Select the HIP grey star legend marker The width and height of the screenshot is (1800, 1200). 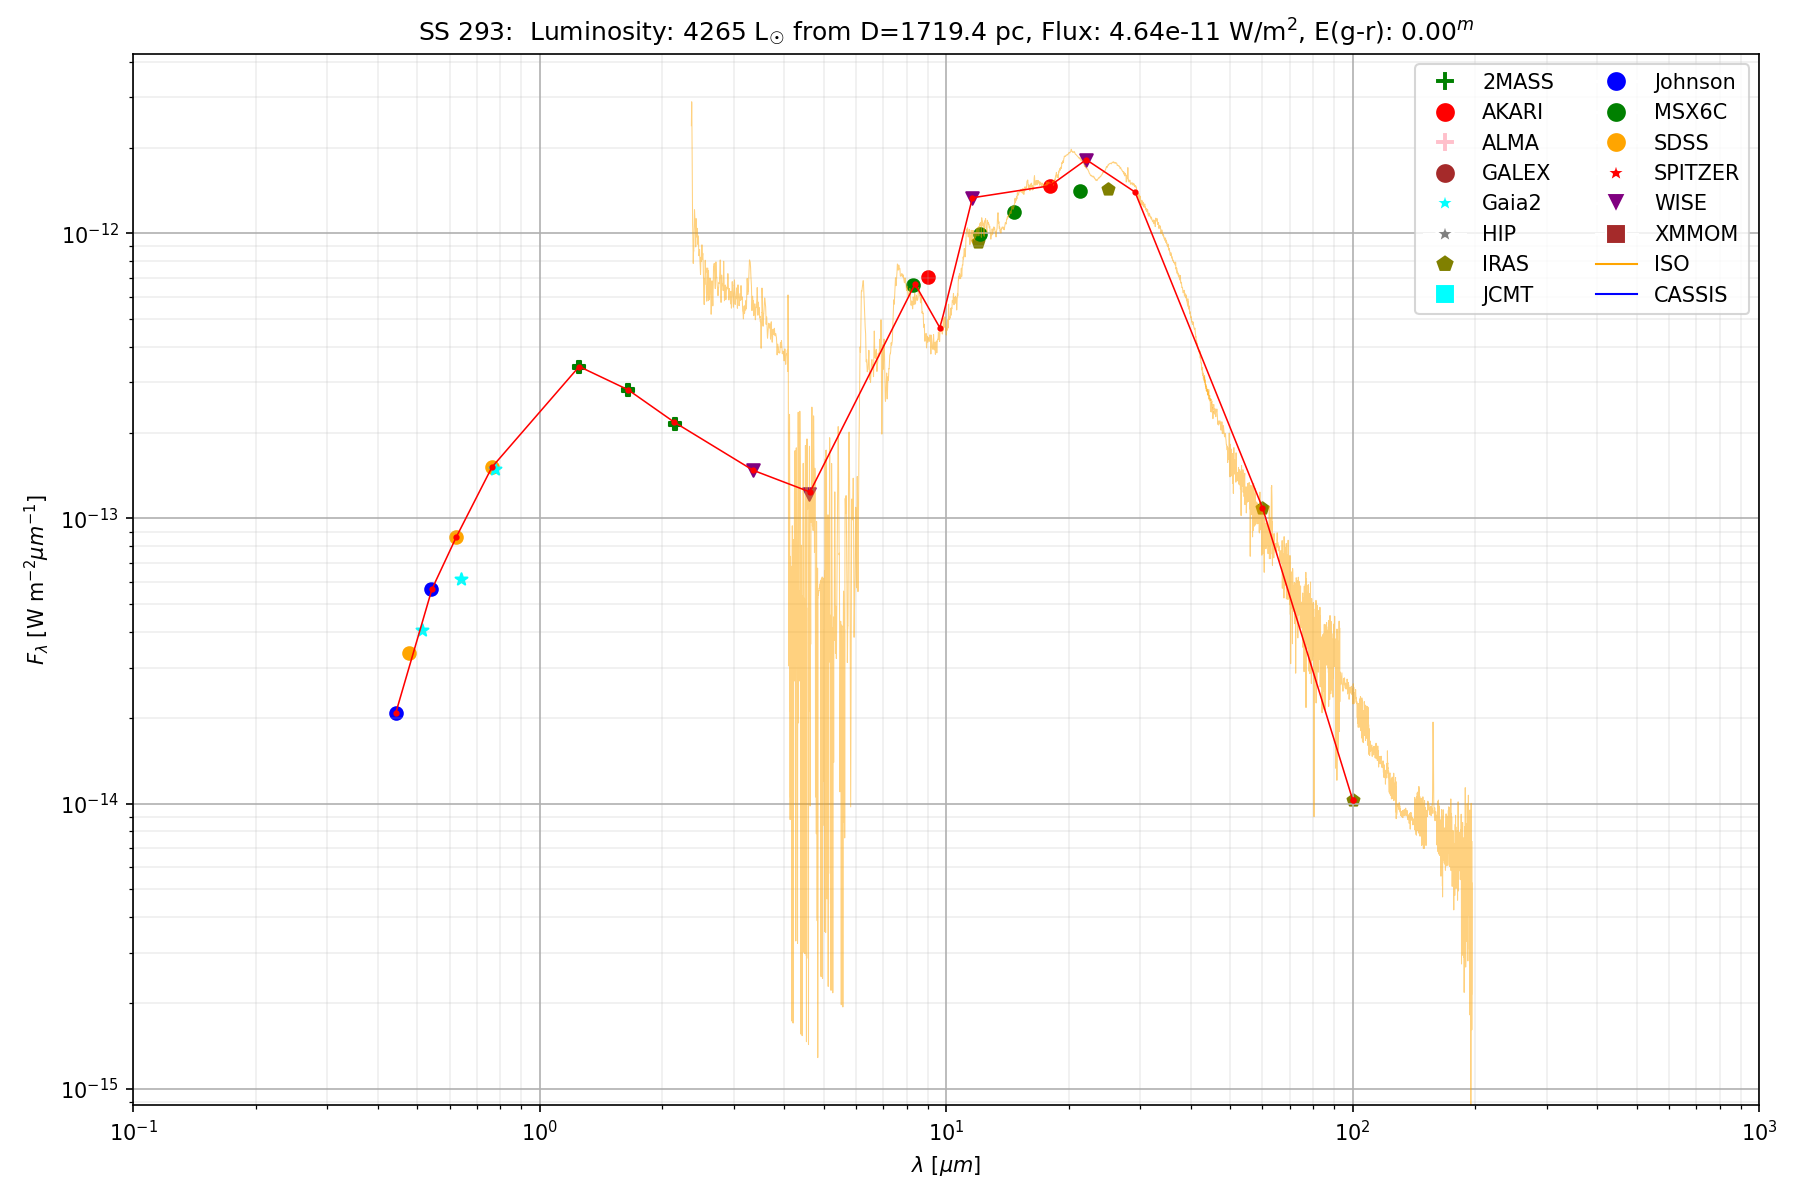[1444, 234]
